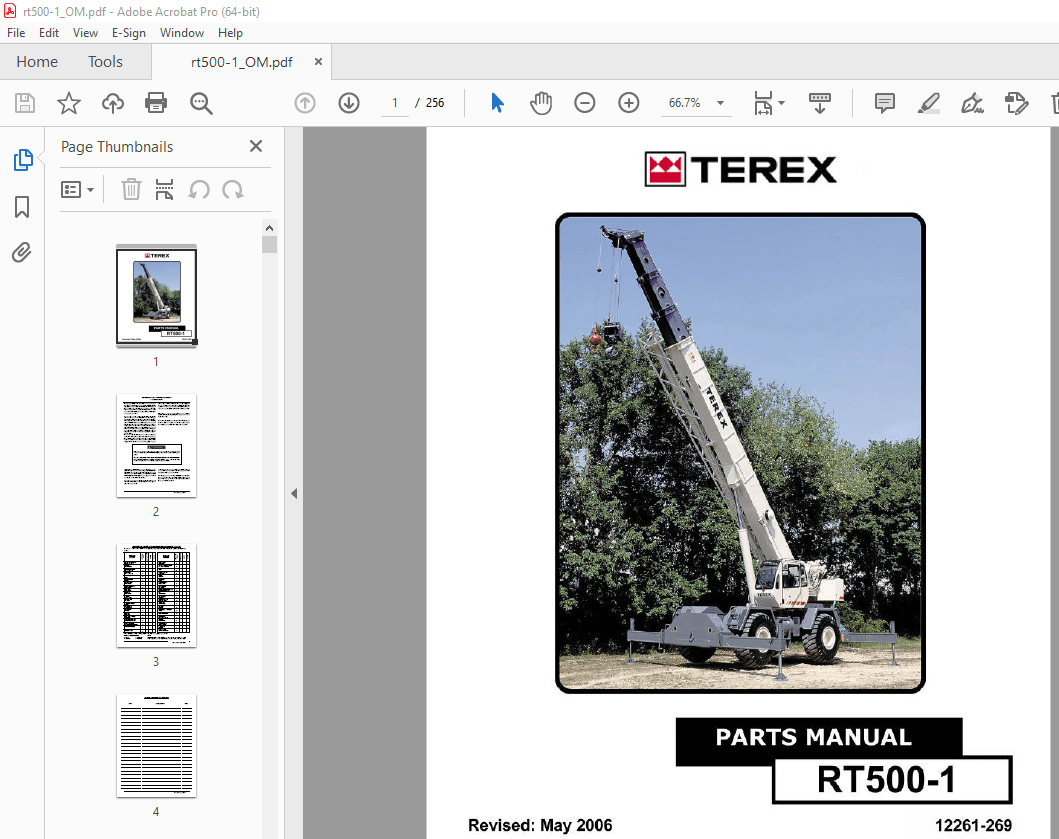Zoom out using the minus icon
1059x839 pixels.
[585, 103]
